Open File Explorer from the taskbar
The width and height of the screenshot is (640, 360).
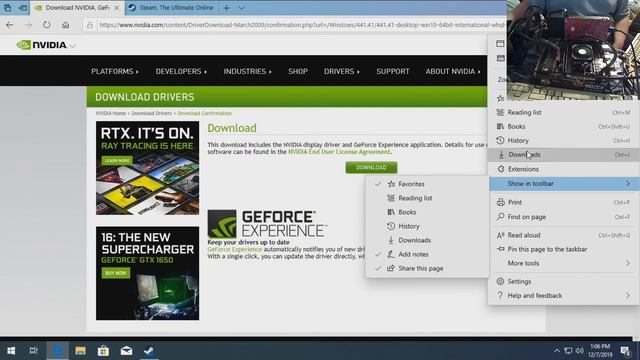click(80, 351)
